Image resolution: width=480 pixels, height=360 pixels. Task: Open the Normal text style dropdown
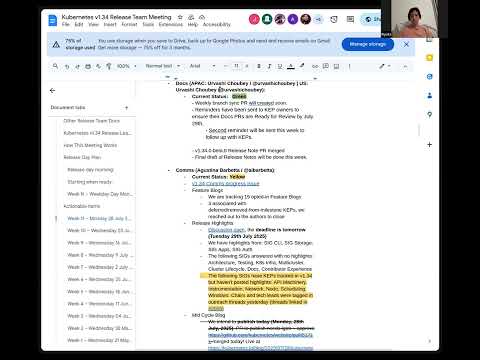pos(163,66)
